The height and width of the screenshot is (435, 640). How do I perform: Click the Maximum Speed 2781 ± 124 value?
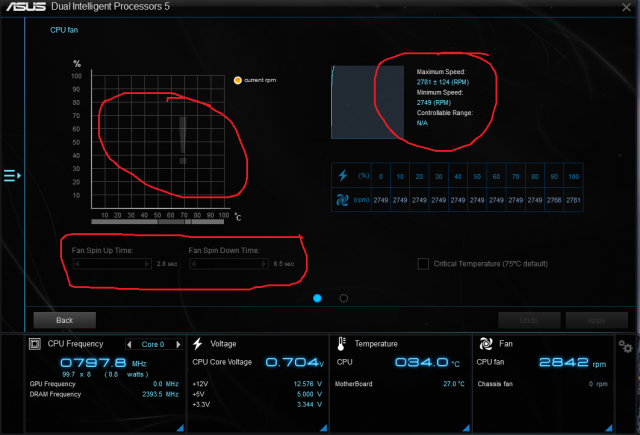click(x=443, y=82)
